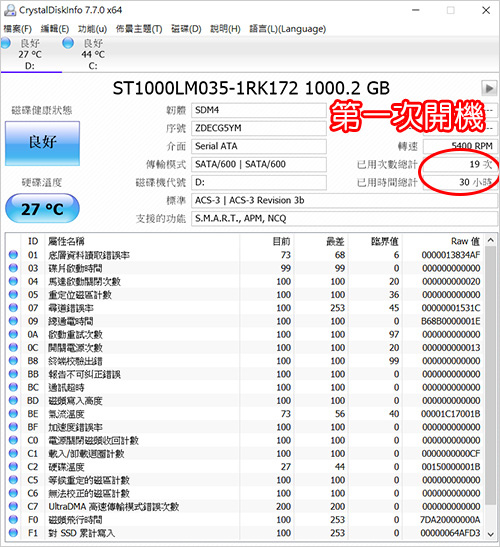Click the interface field Serial ATA
Screen dimensions: 500x547
pos(259,146)
